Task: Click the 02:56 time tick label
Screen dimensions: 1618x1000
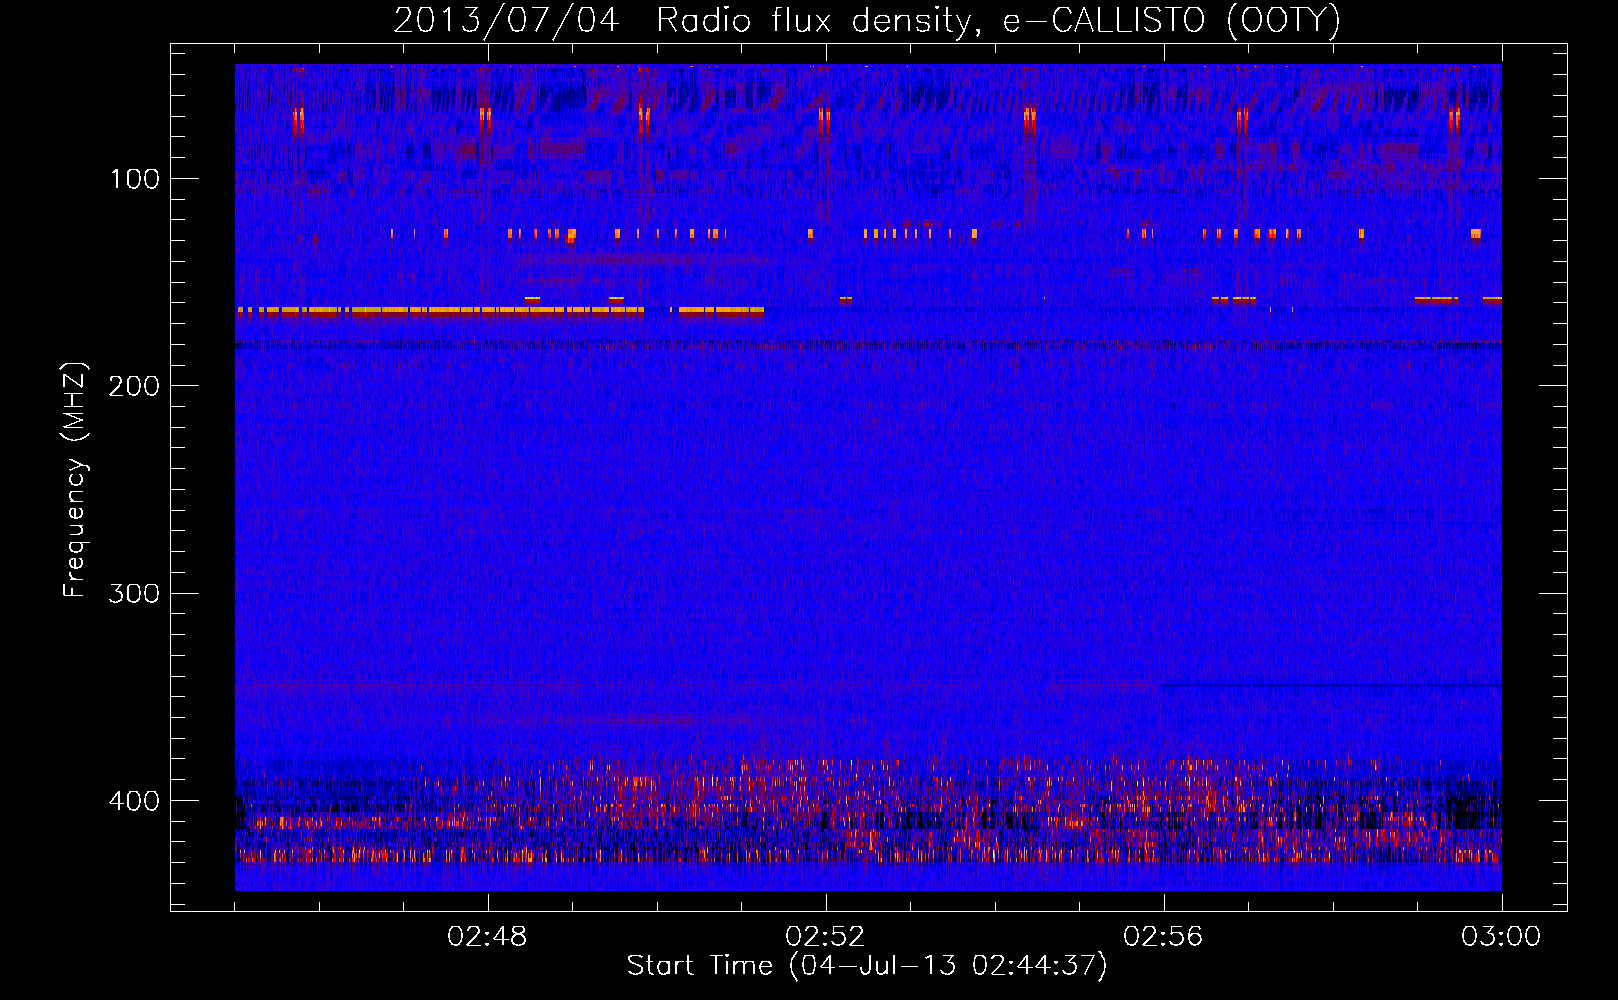Action: (1163, 937)
